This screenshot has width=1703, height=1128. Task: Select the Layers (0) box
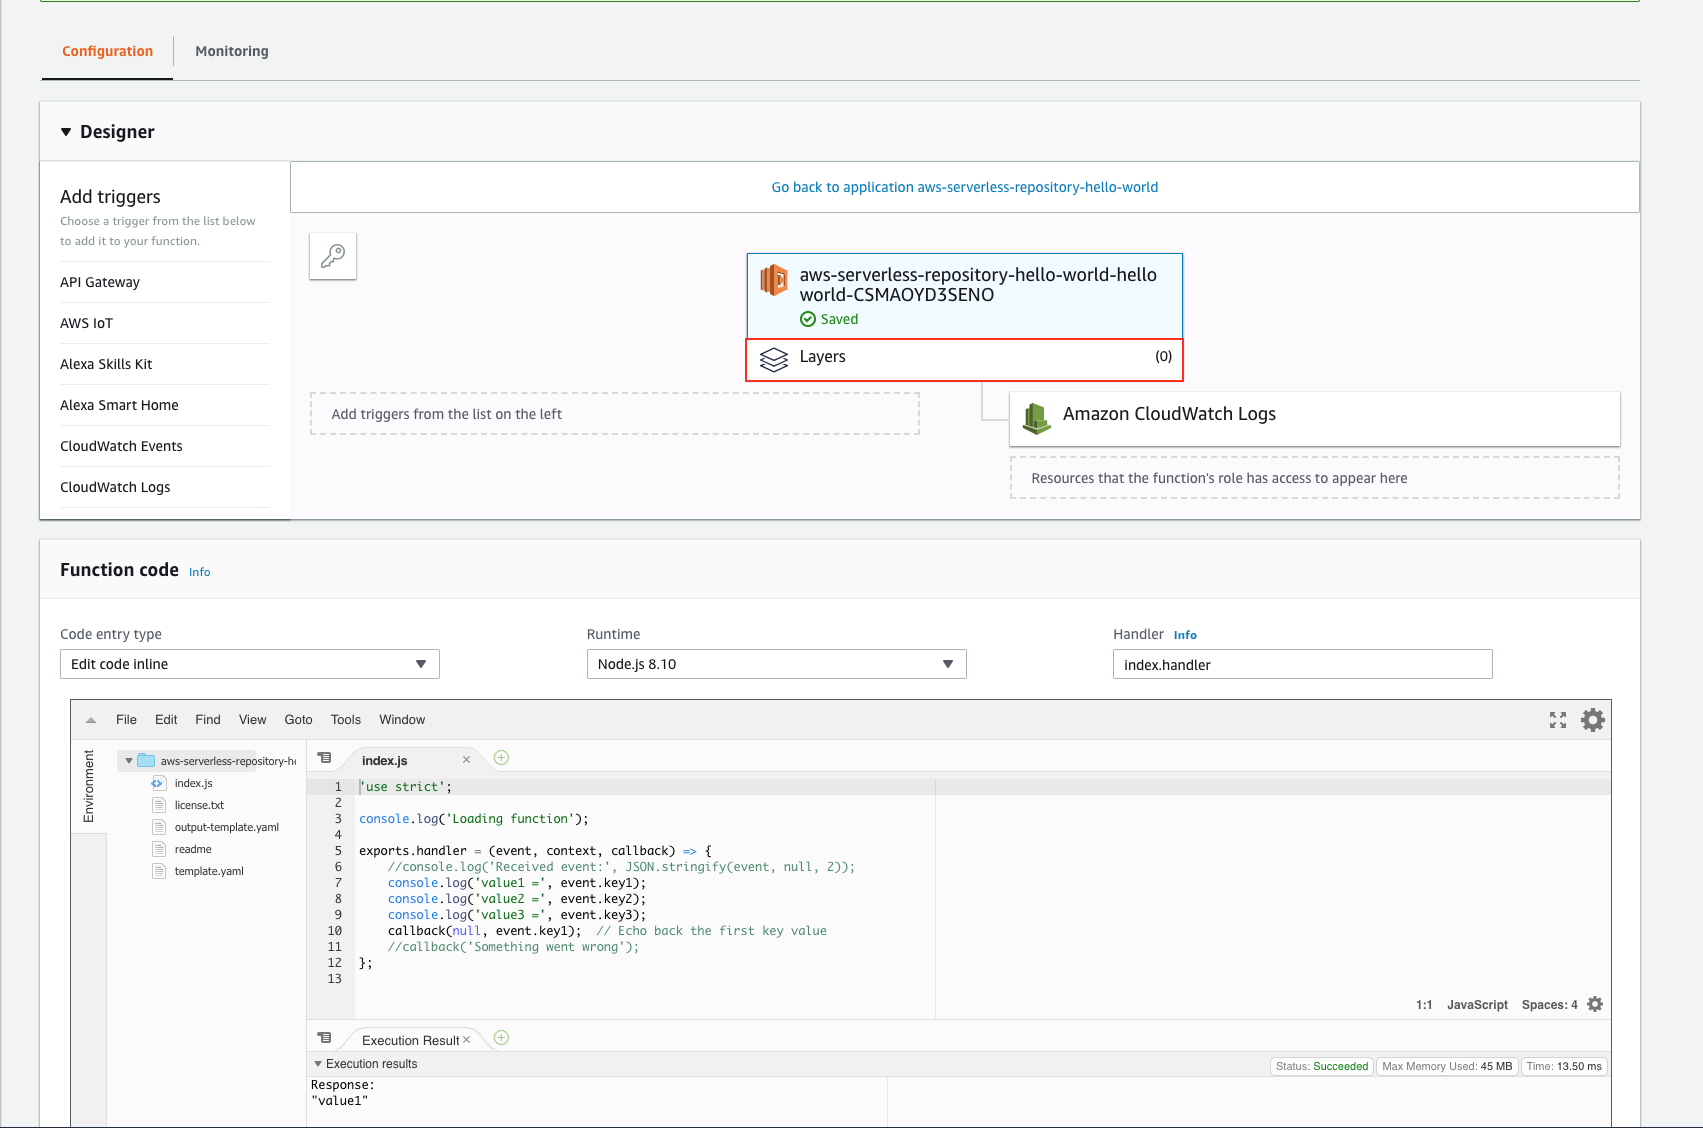coord(965,360)
